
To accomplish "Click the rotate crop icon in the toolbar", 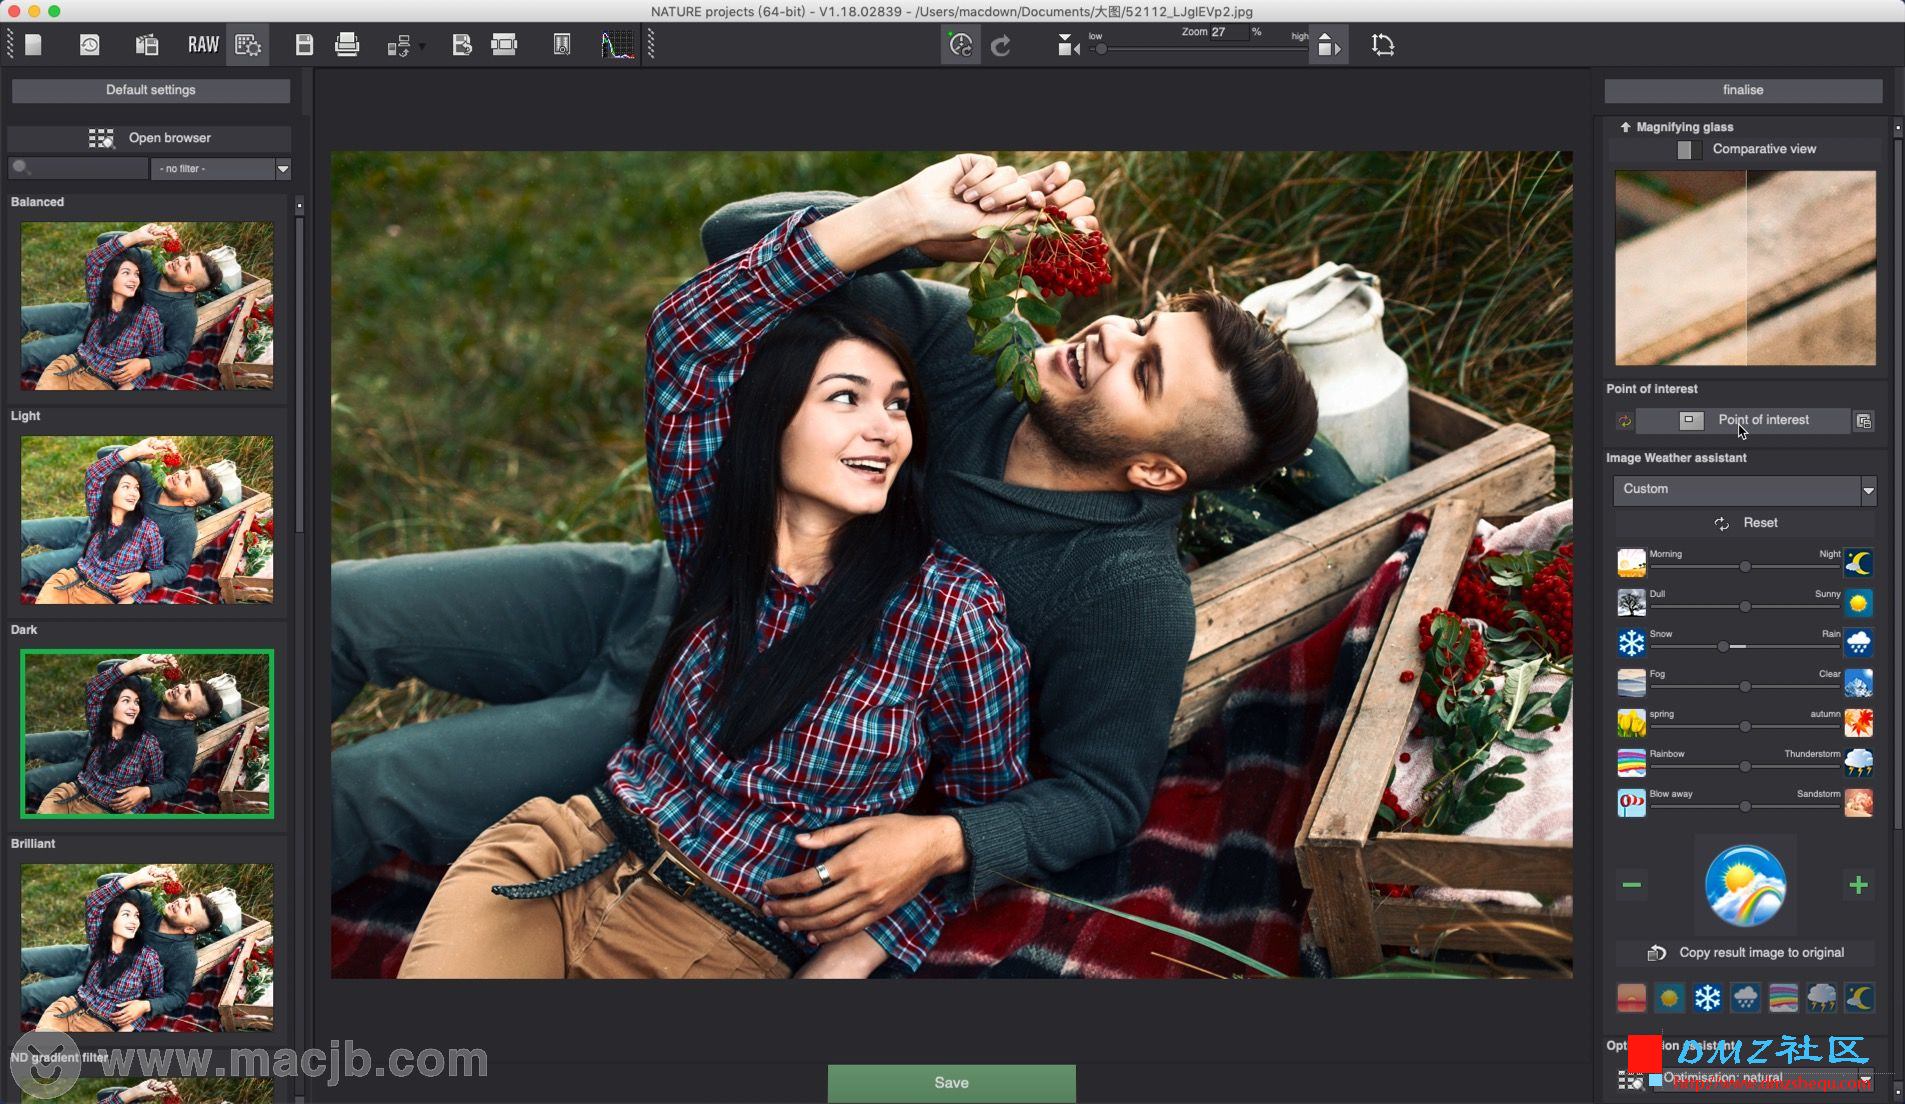I will coord(1383,45).
